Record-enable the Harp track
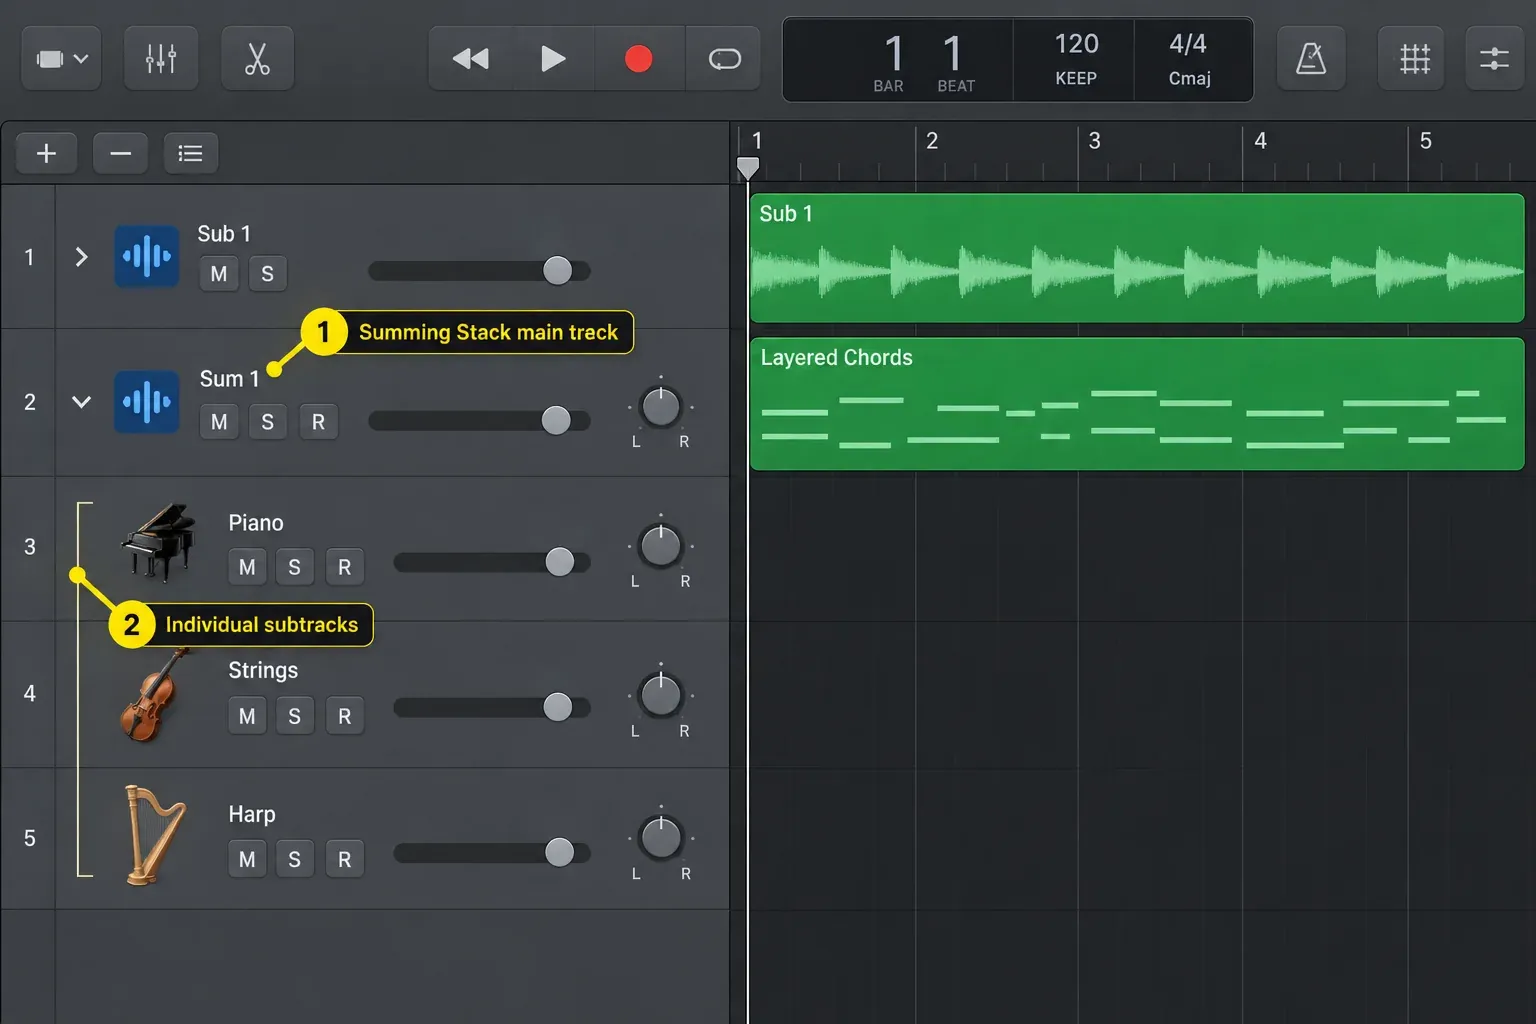 click(344, 859)
